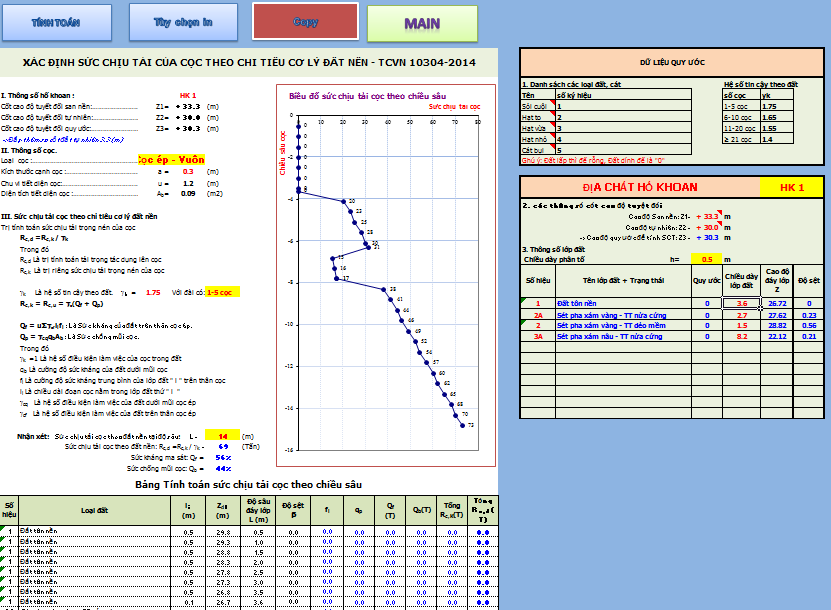The image size is (831, 610).
Task: Select the 11-20 cọc pile count cell
Action: coord(742,128)
